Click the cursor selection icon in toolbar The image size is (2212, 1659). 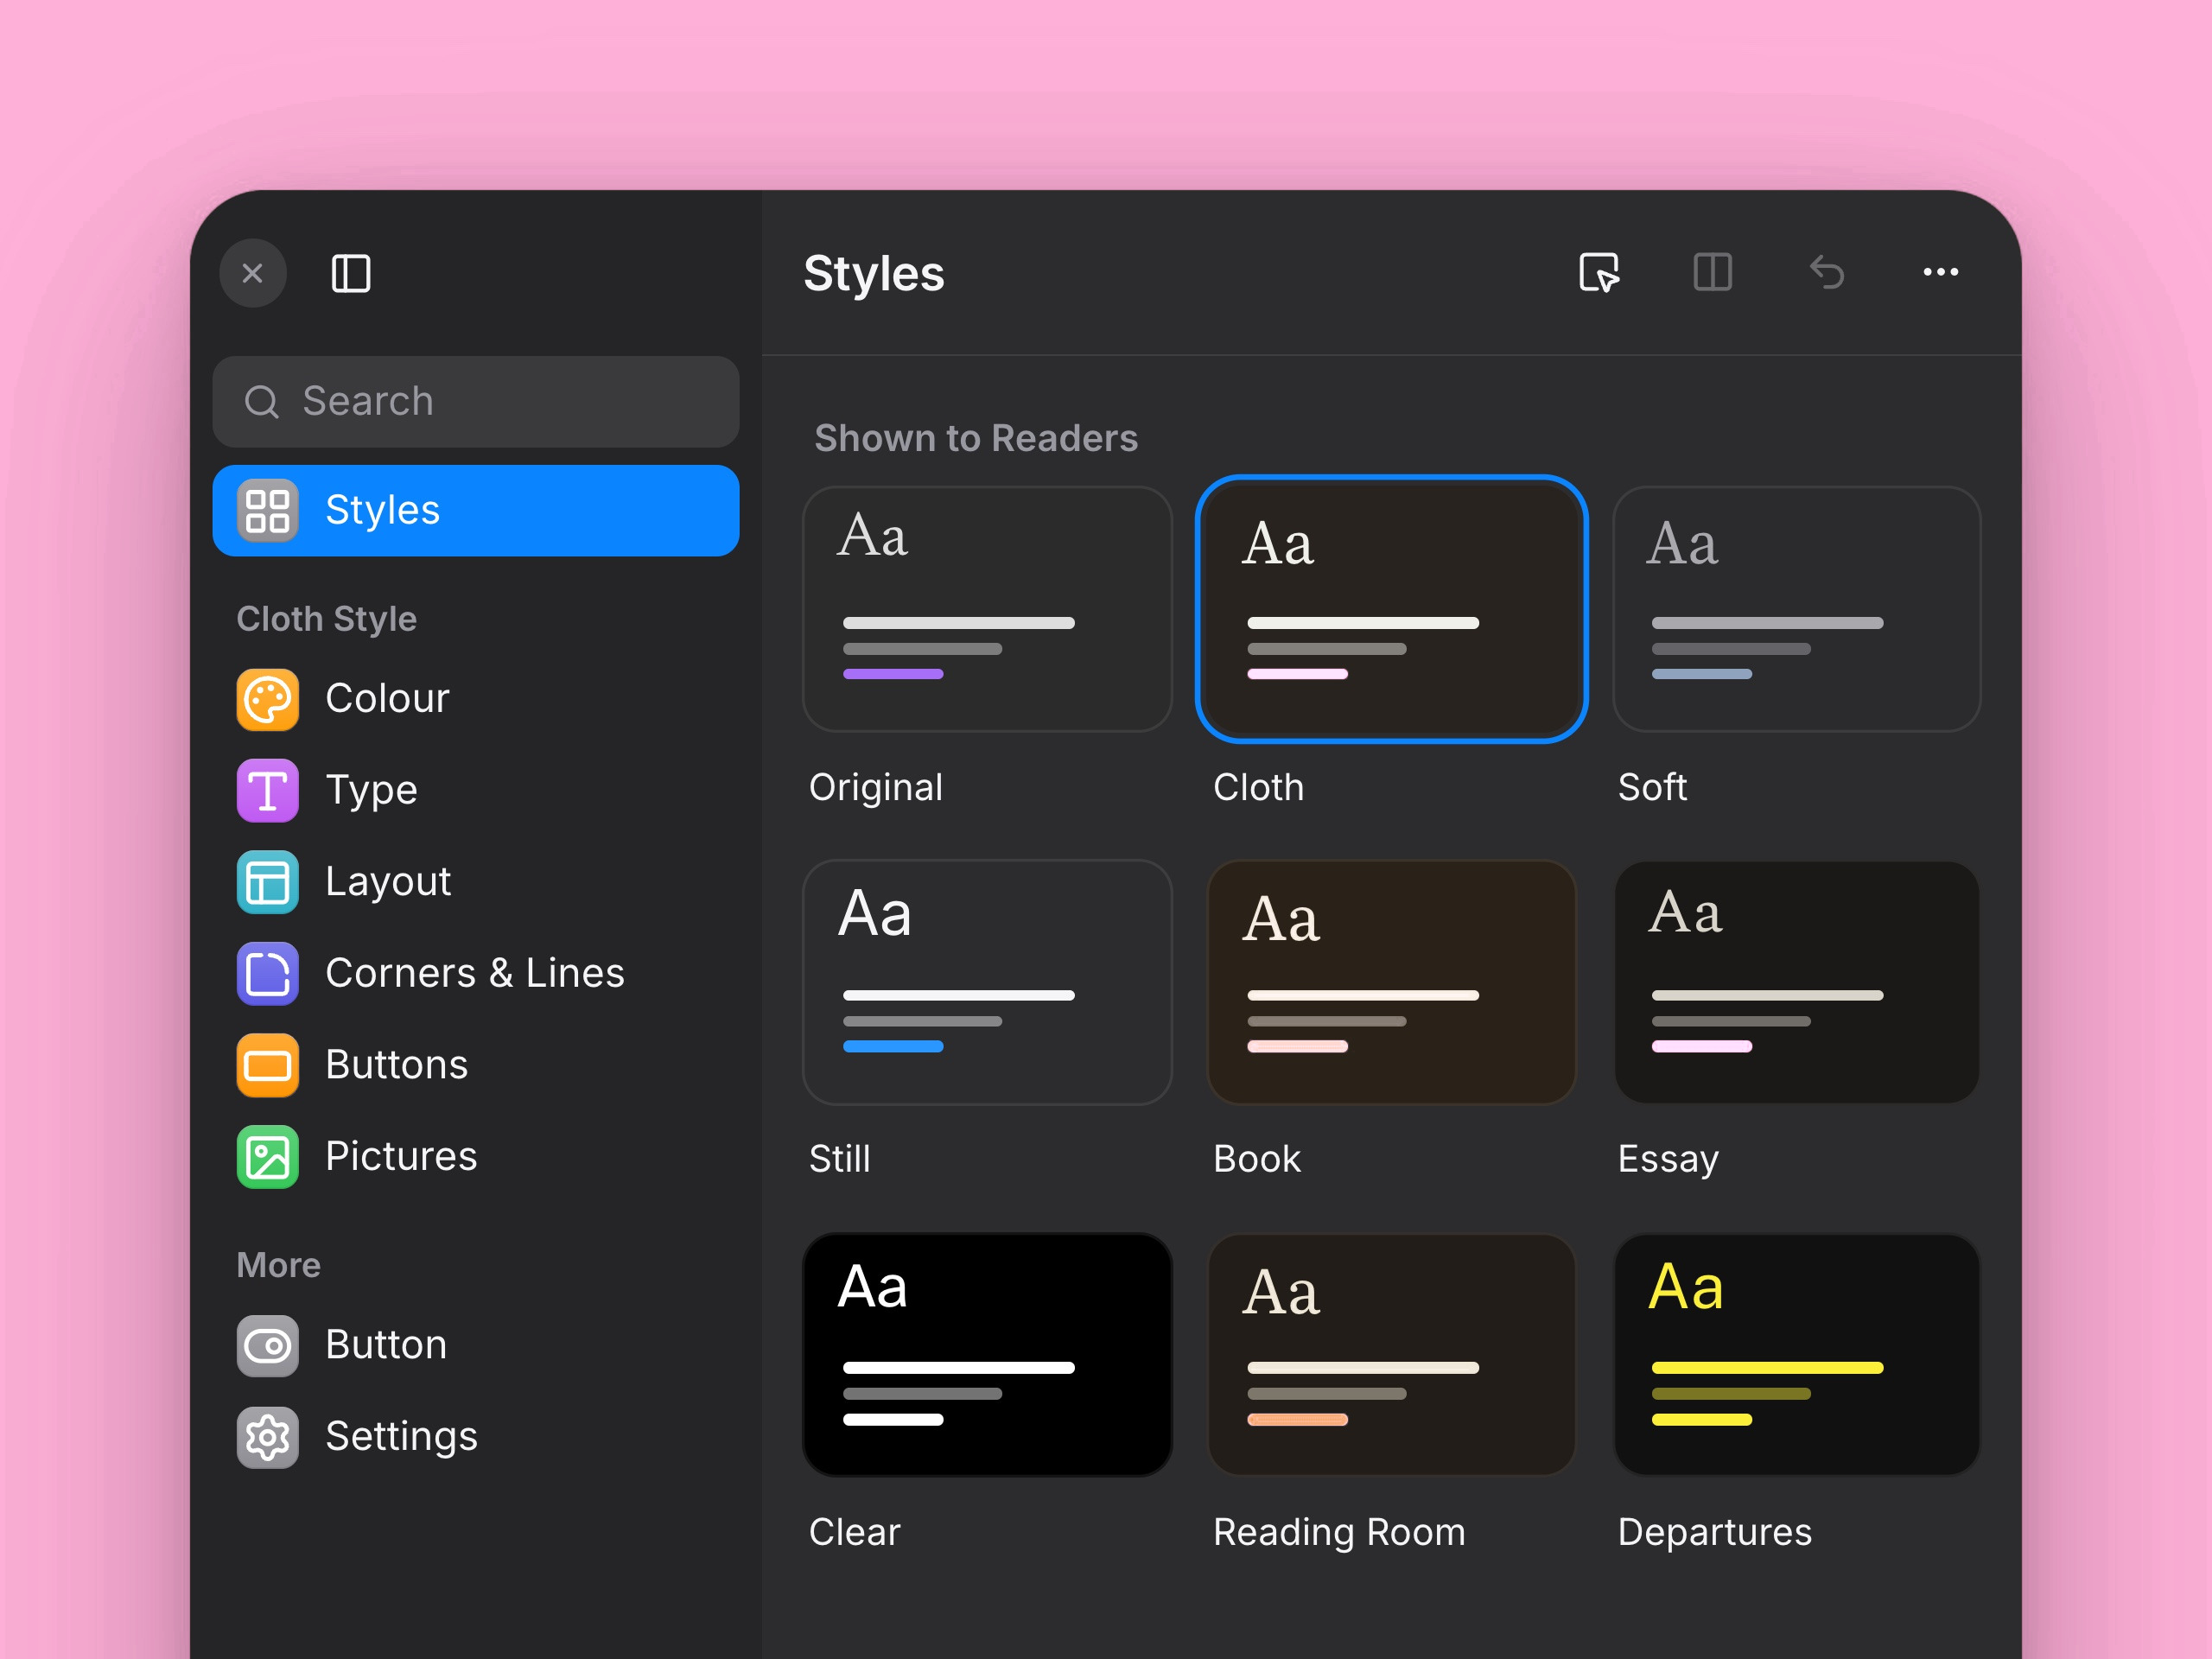tap(1599, 272)
